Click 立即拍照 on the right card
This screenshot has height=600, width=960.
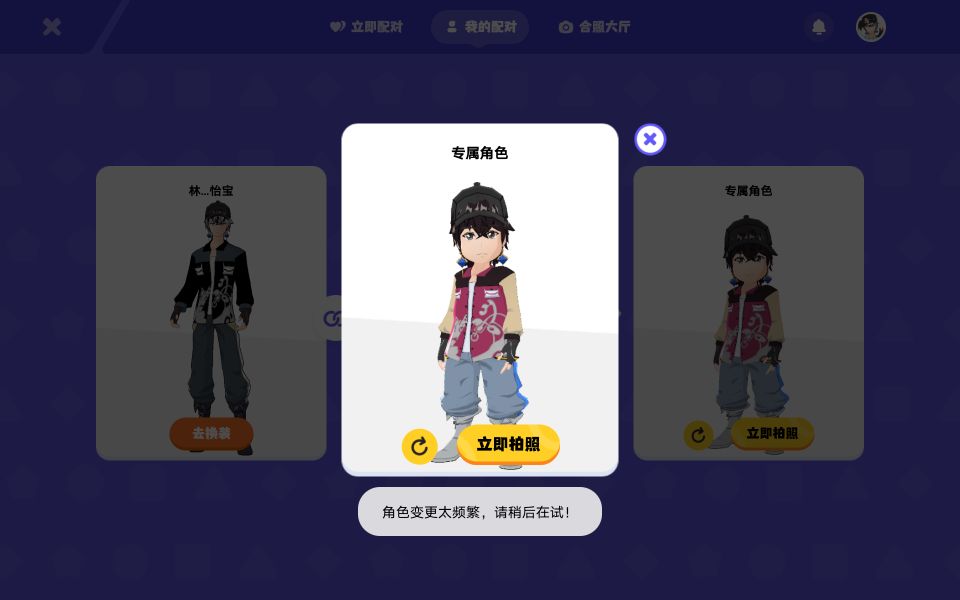[772, 433]
